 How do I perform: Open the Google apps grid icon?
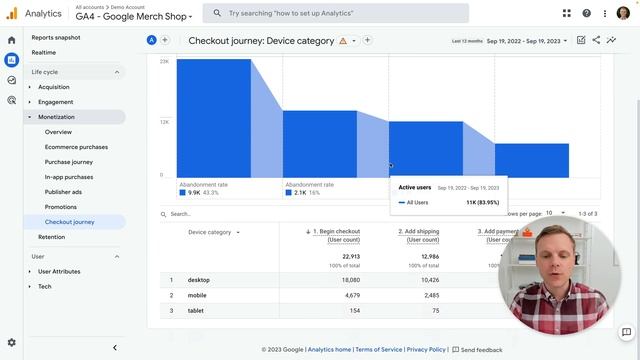point(567,13)
